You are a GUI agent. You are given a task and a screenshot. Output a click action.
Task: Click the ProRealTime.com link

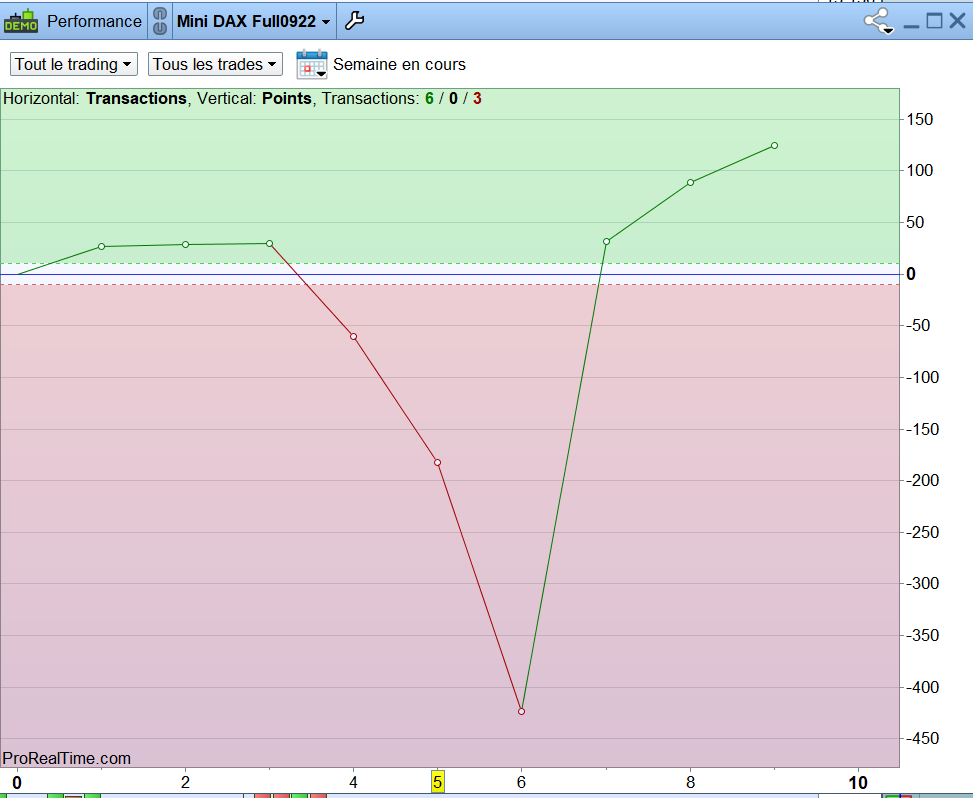click(66, 758)
